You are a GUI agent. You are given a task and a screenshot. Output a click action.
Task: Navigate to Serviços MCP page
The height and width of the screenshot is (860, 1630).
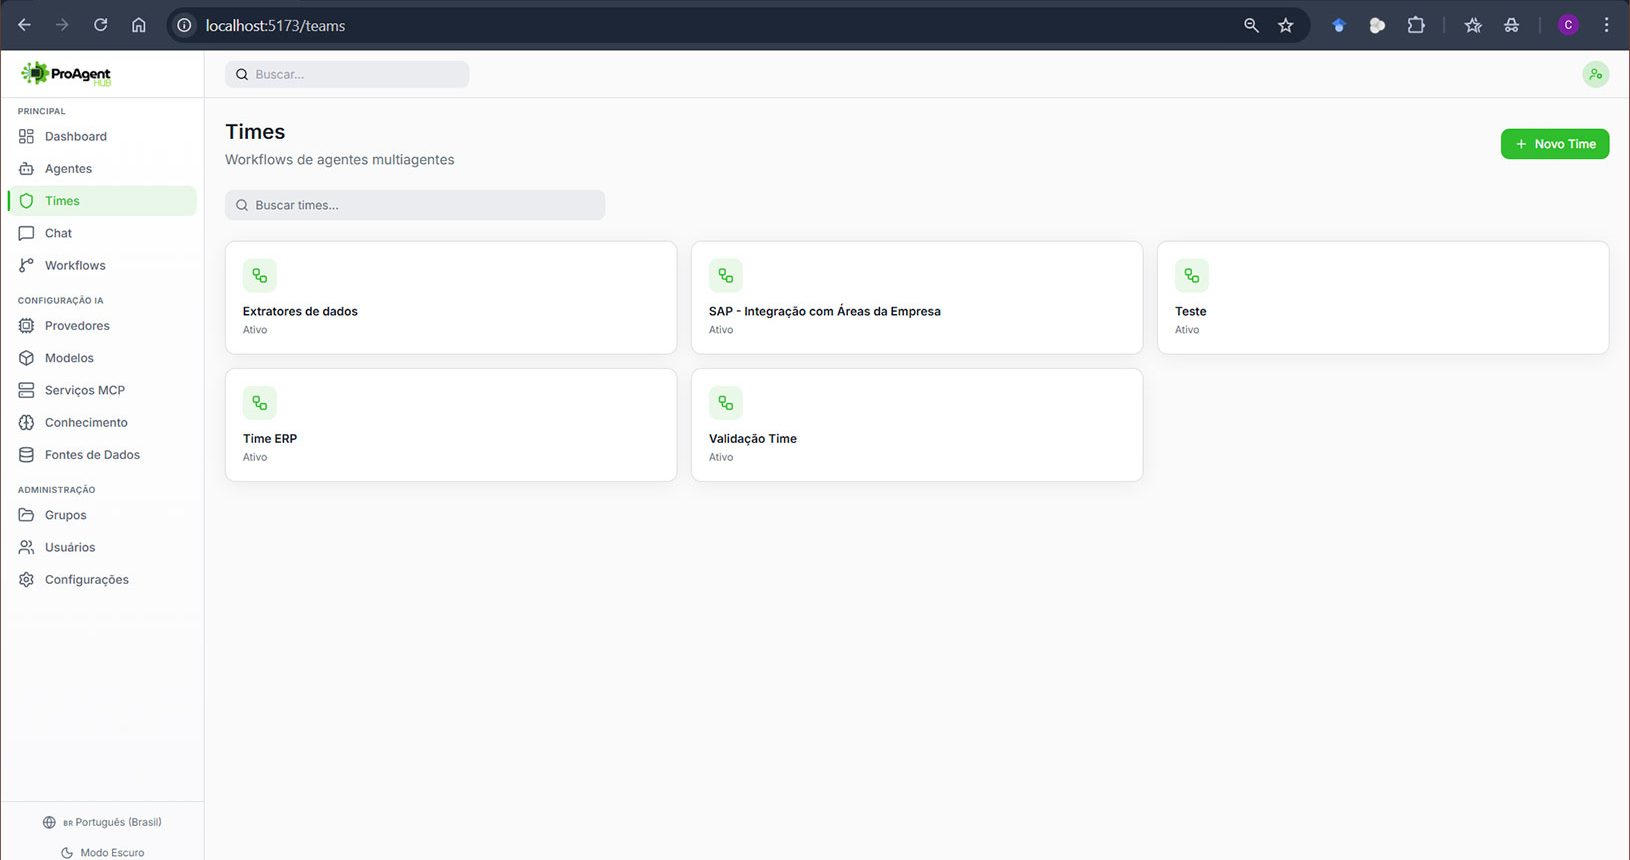84,390
